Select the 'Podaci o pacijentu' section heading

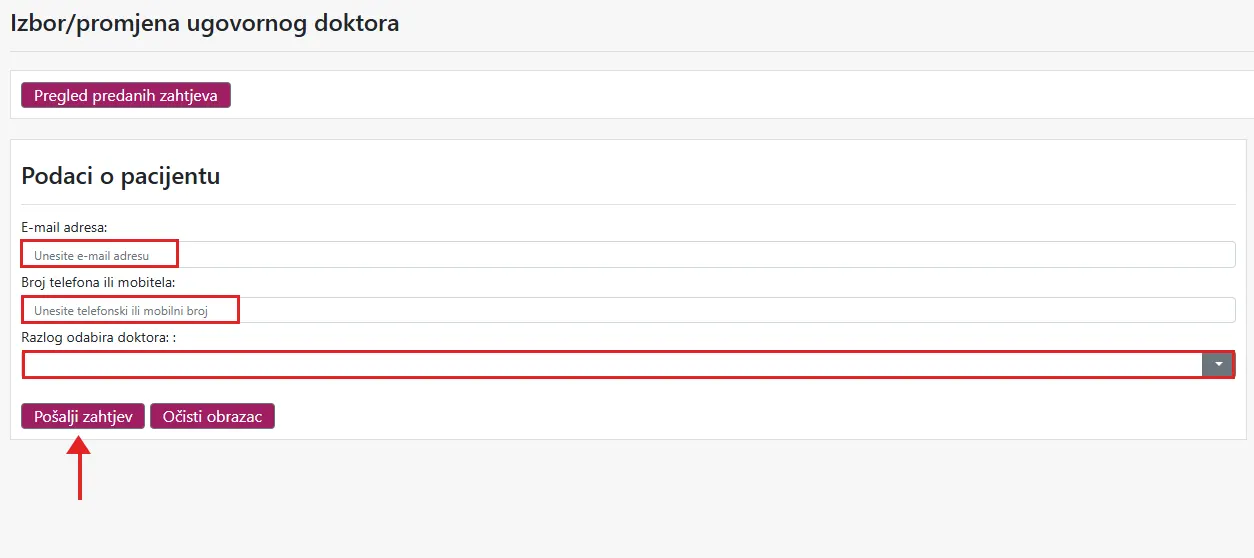point(120,176)
